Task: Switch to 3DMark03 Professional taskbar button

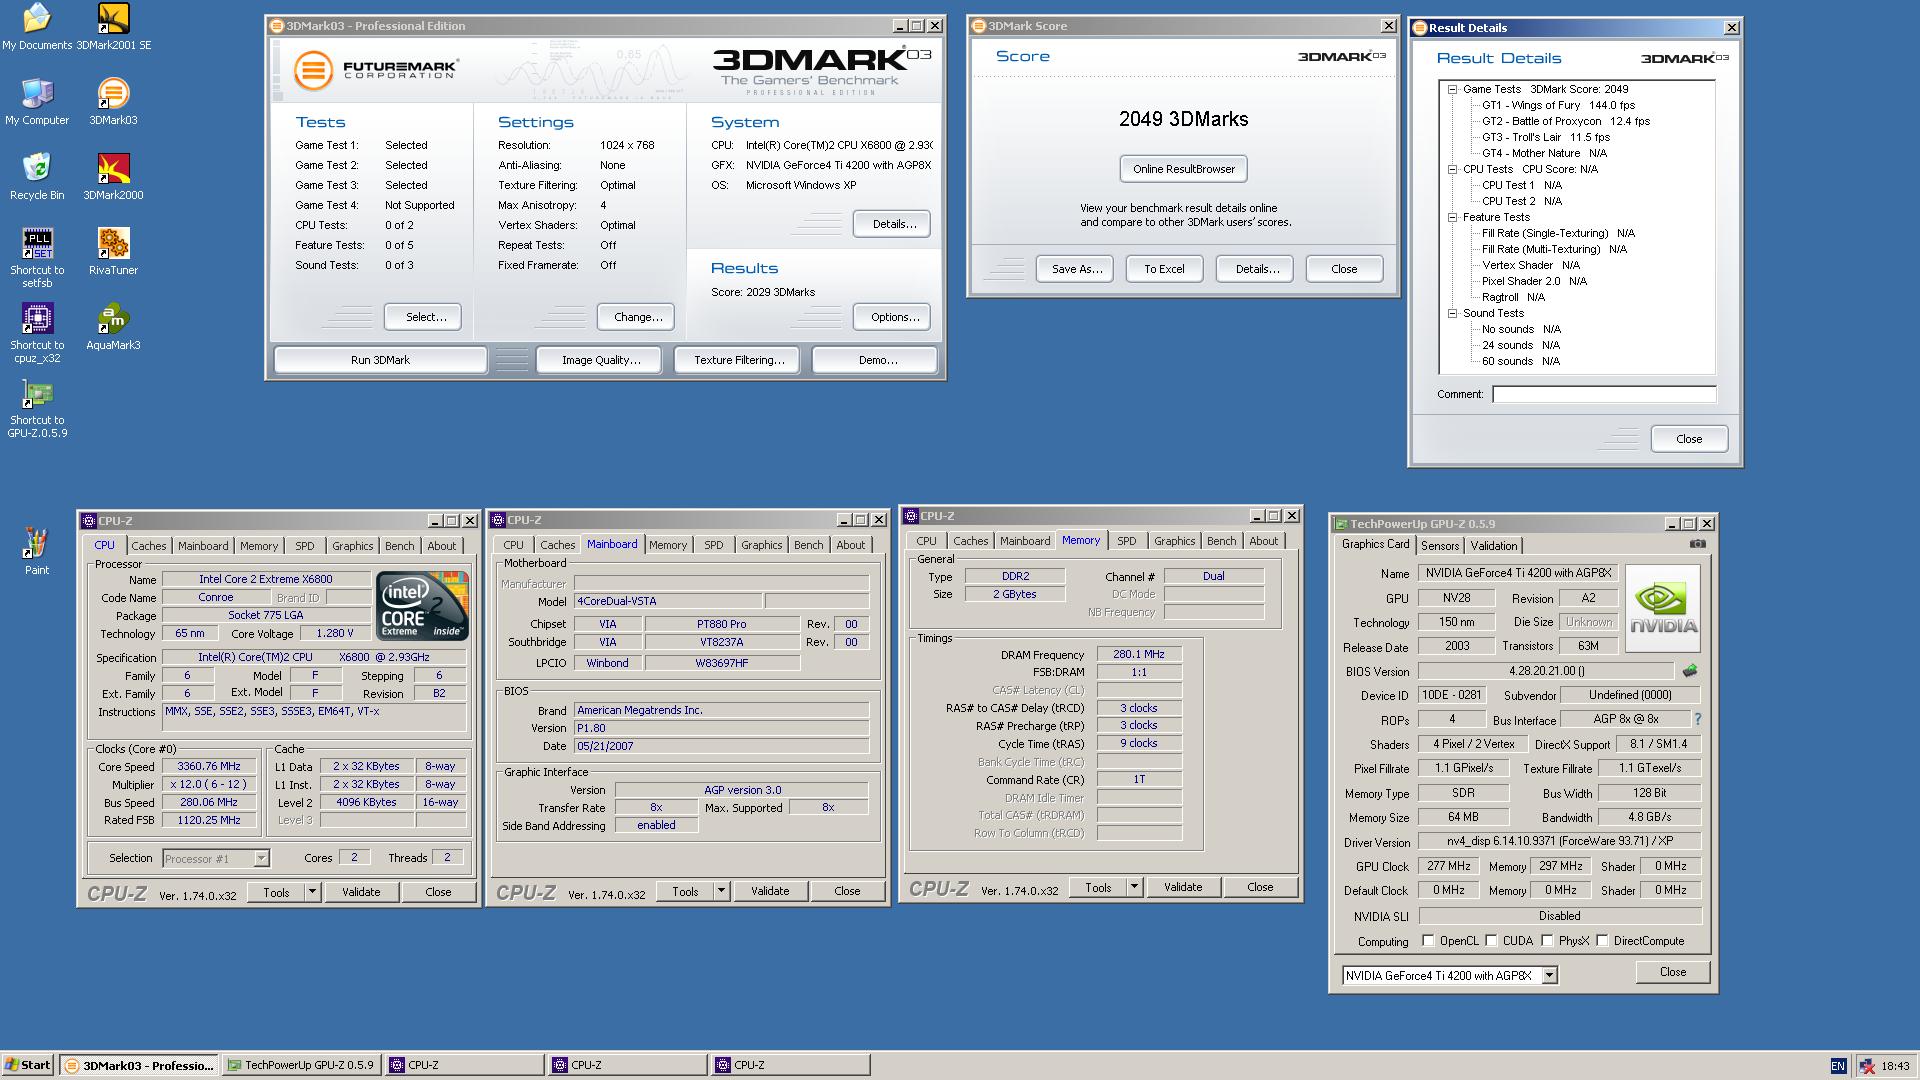Action: [x=139, y=1065]
